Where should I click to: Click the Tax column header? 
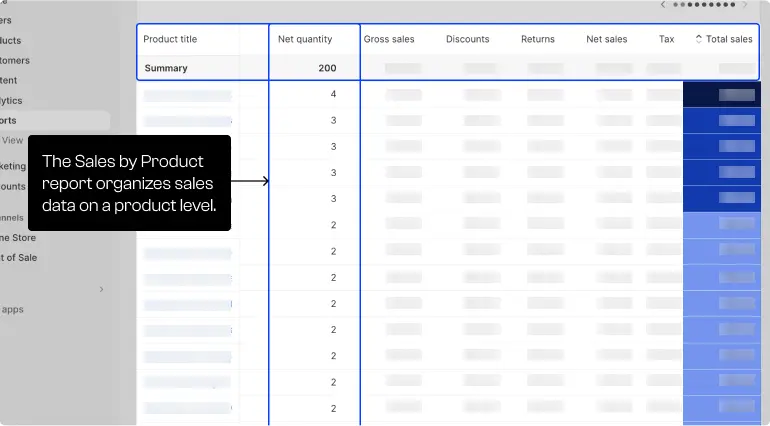click(666, 39)
